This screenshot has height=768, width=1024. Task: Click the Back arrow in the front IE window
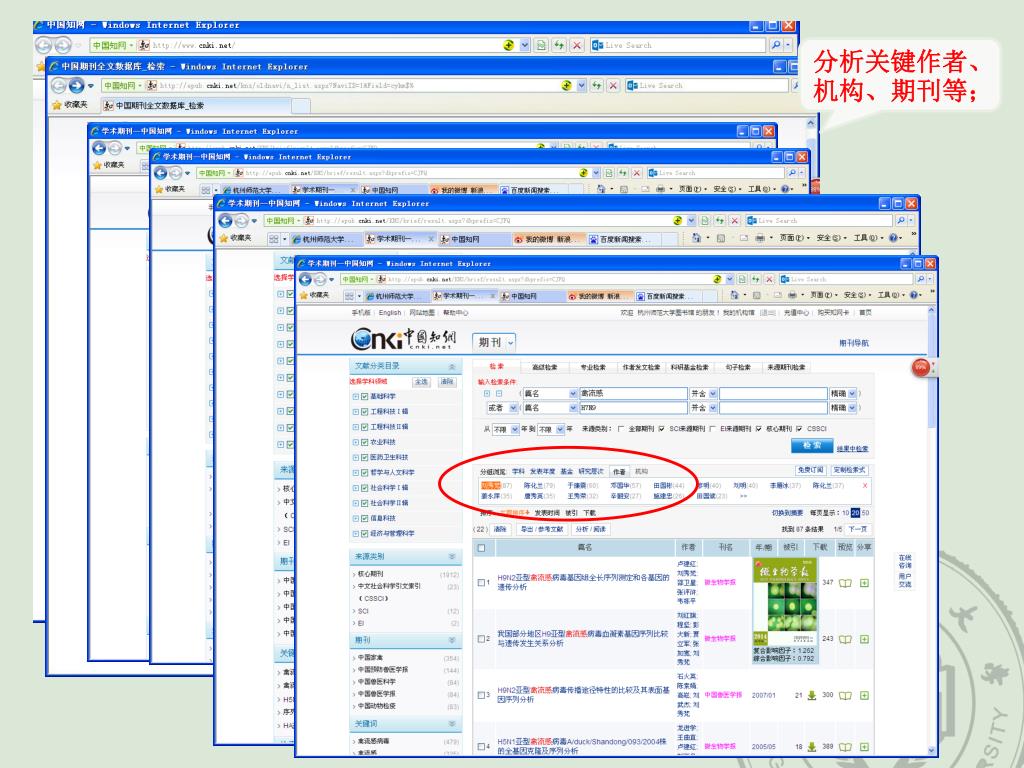(x=305, y=280)
